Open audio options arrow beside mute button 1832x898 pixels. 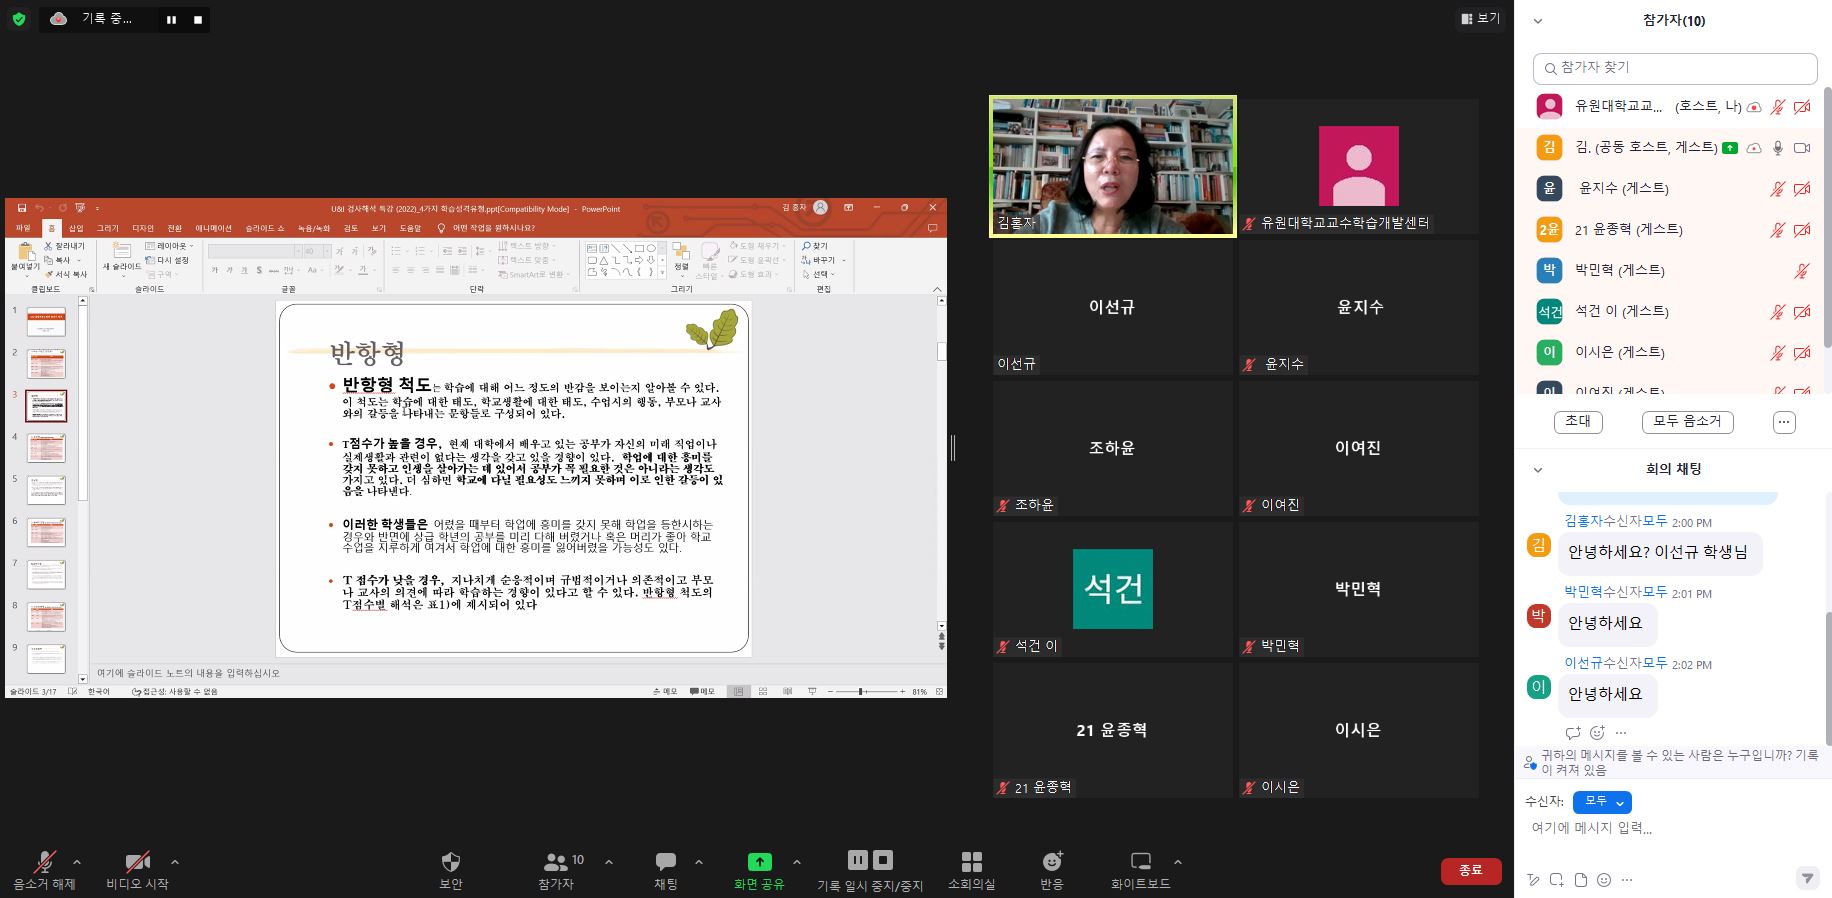[x=77, y=862]
